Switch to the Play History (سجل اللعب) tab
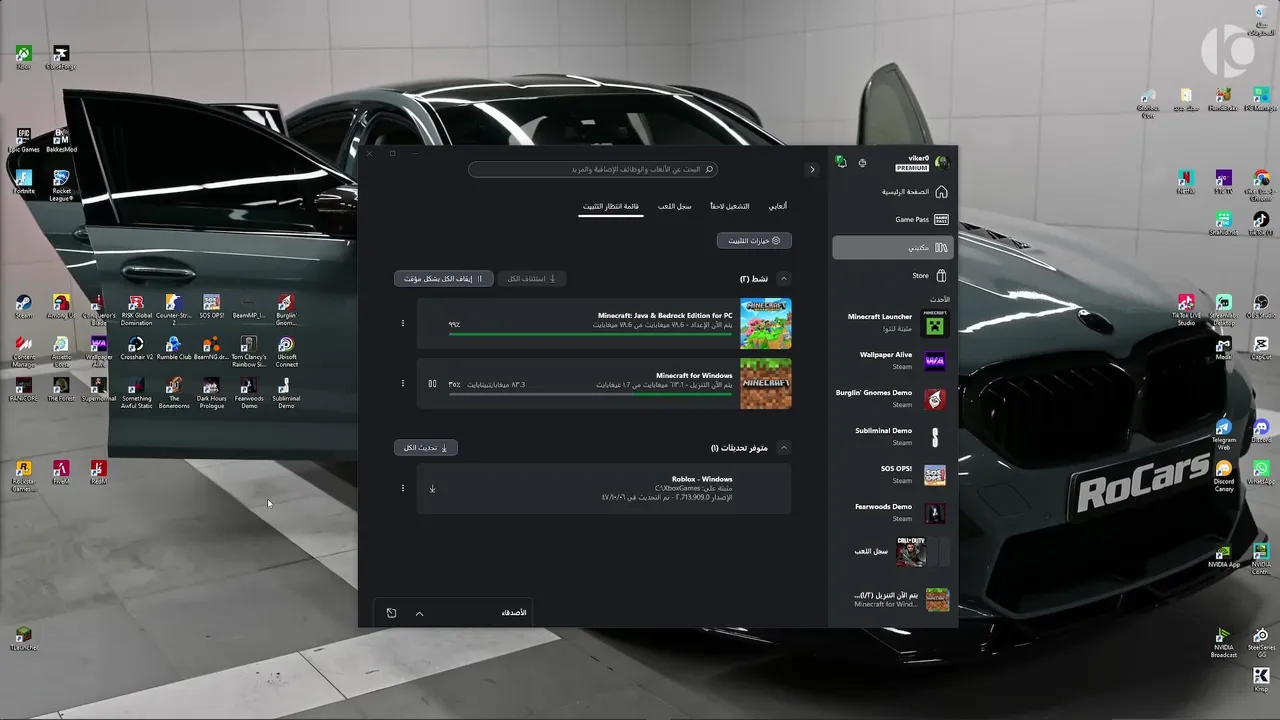This screenshot has height=720, width=1280. coord(674,206)
